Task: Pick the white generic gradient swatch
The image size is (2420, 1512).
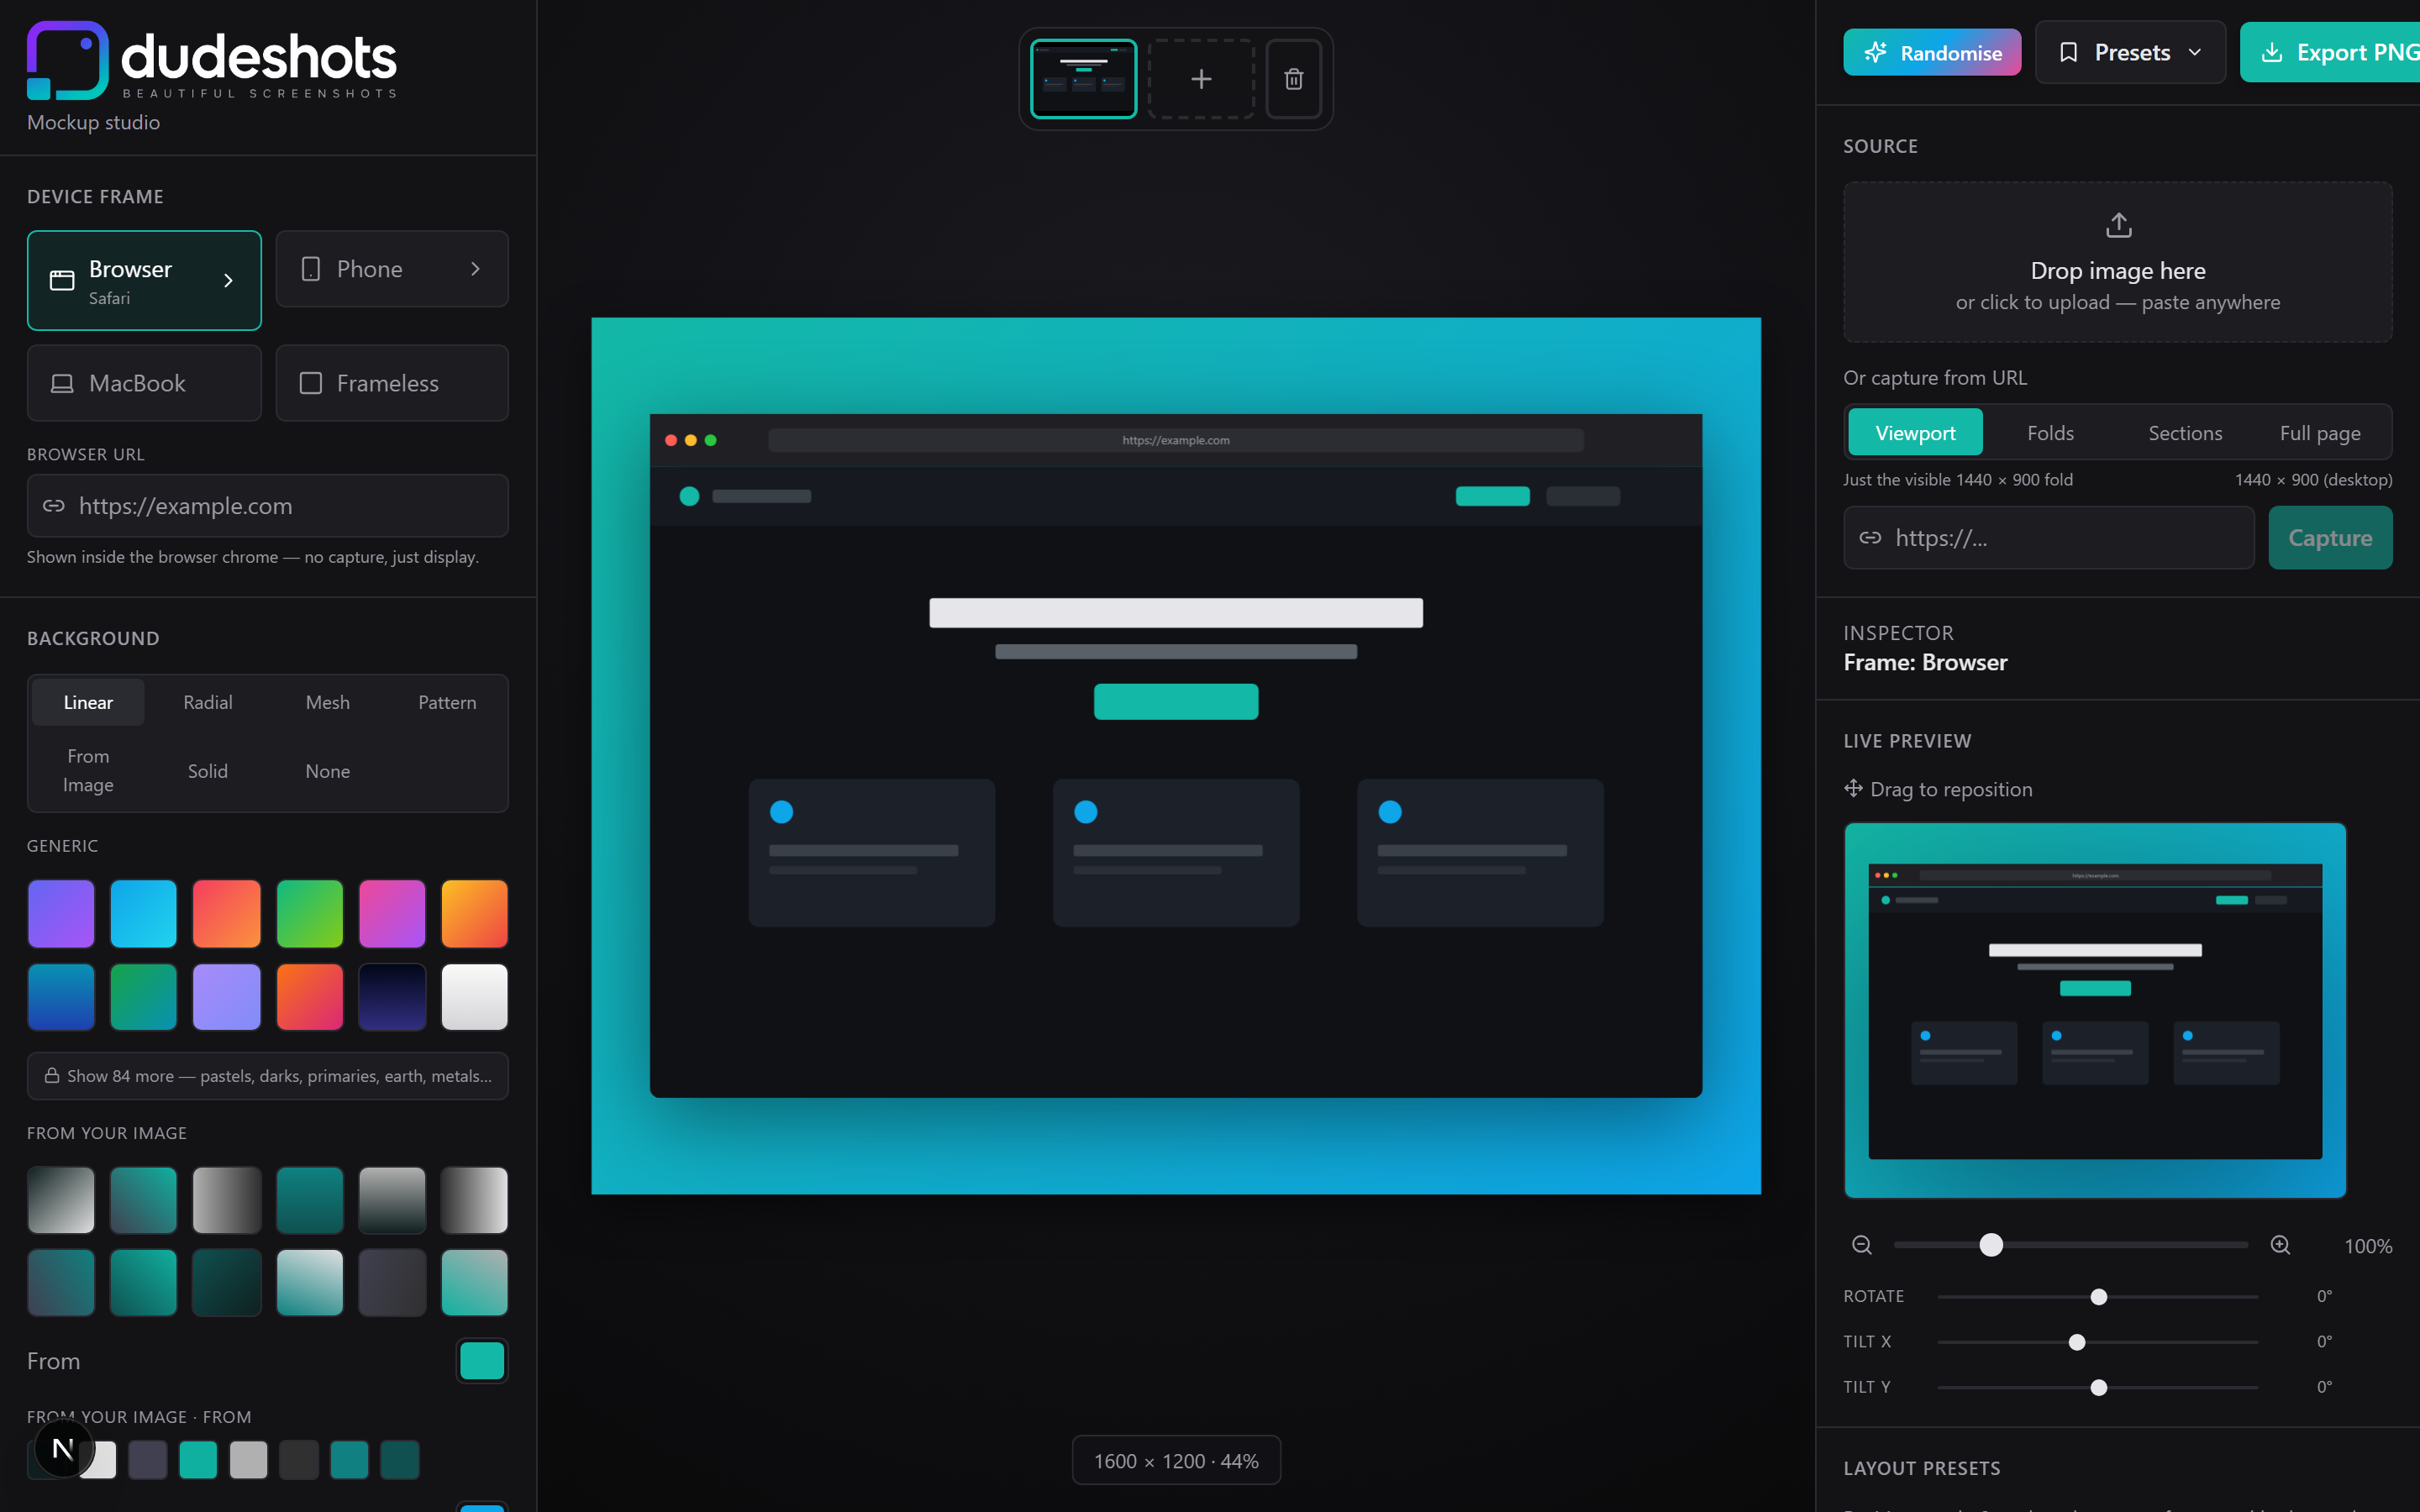Action: click(x=474, y=996)
